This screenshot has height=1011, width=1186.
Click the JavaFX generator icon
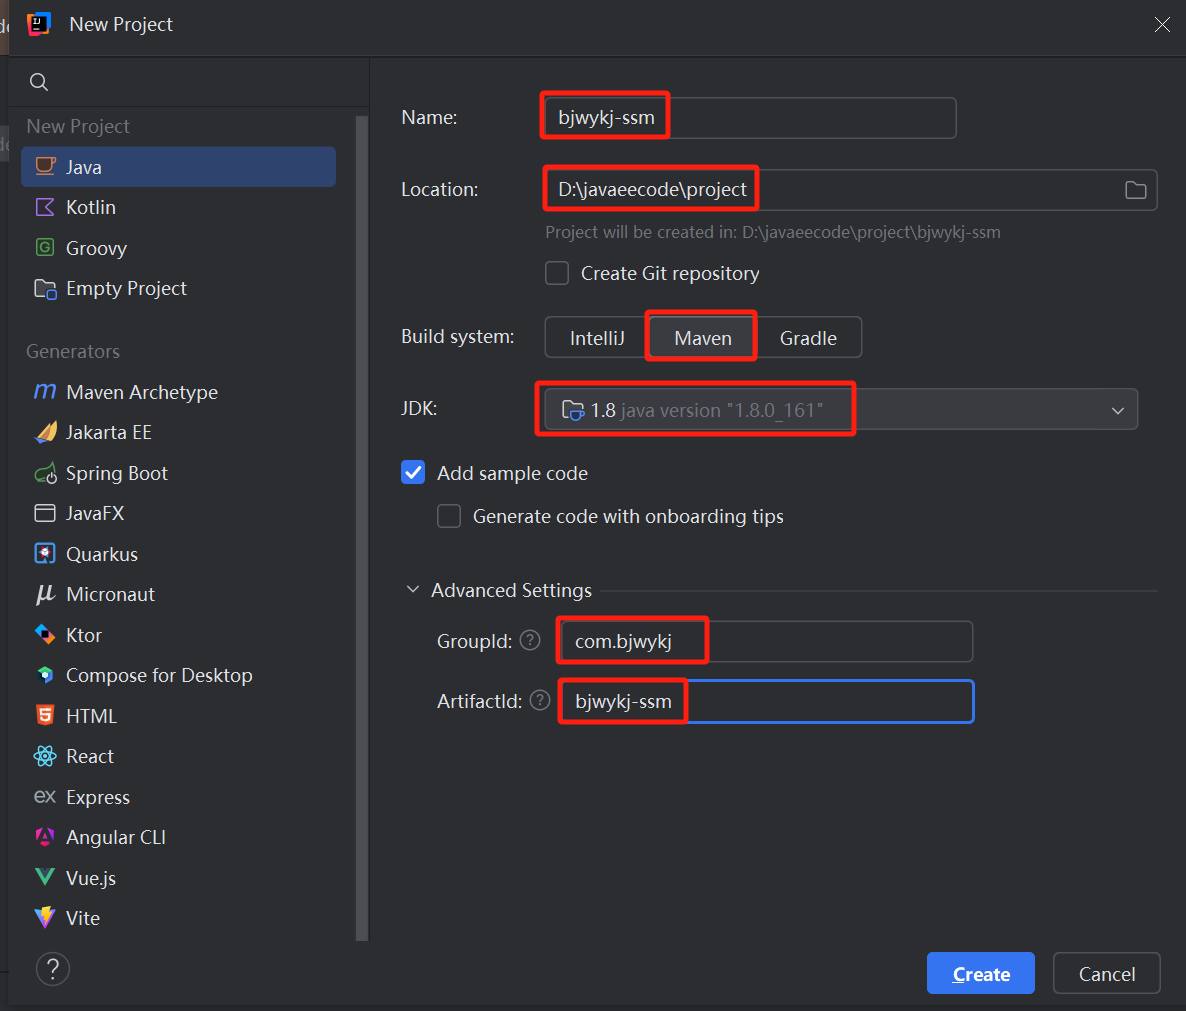pyautogui.click(x=45, y=513)
